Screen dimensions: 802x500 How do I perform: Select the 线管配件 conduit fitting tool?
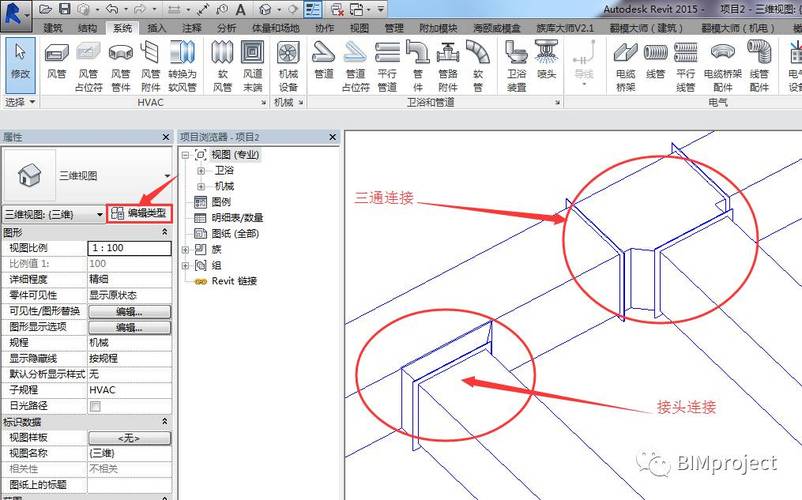point(759,66)
